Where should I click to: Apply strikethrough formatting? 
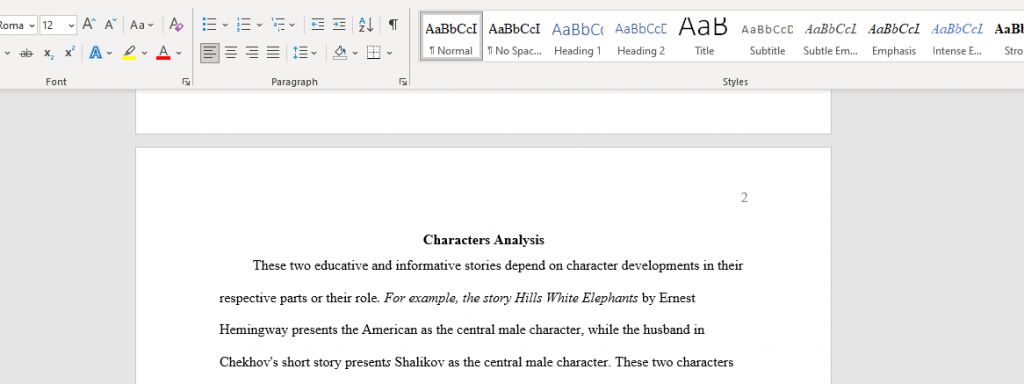26,53
